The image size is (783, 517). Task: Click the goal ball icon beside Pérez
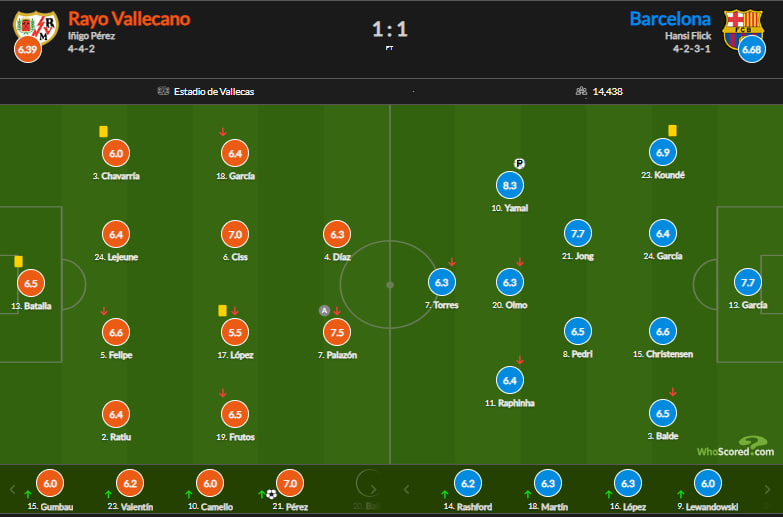[x=271, y=493]
